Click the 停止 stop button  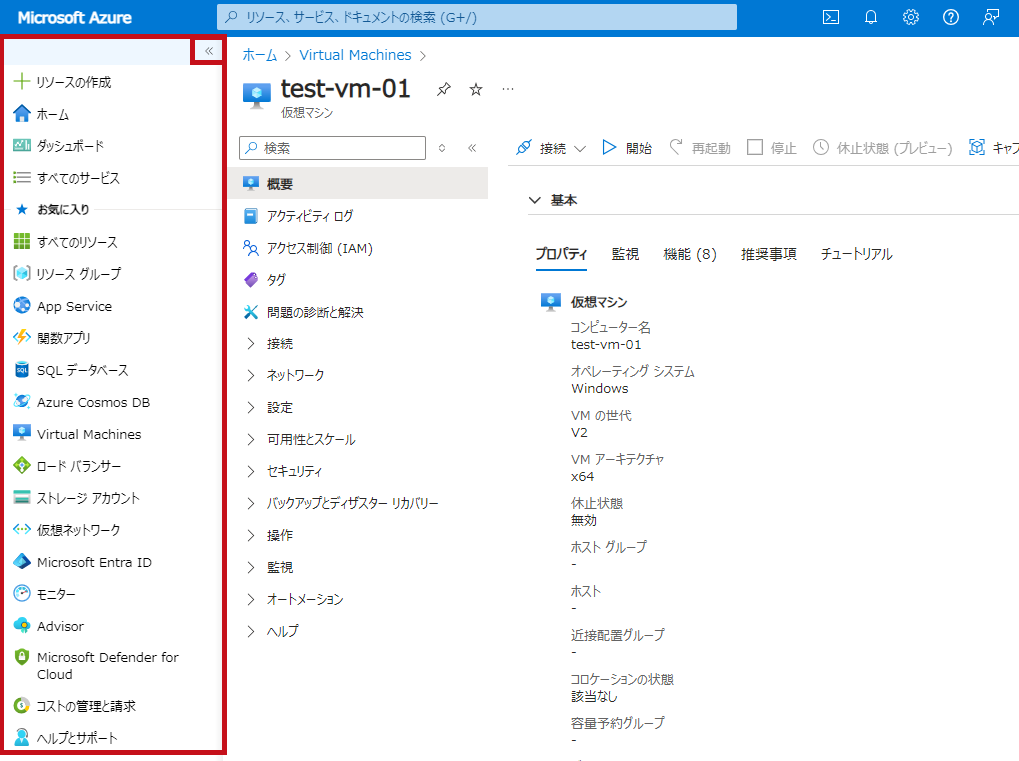click(771, 148)
